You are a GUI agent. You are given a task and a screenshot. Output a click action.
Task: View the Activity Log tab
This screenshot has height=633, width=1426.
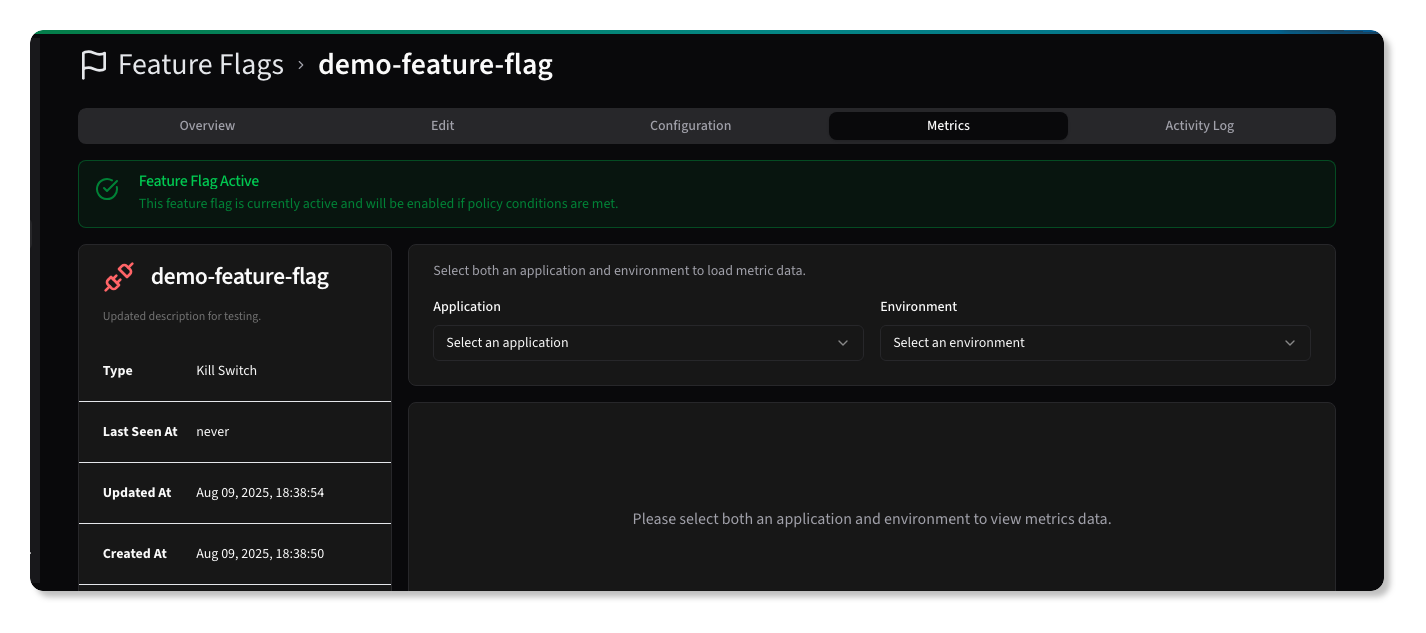coord(1199,125)
